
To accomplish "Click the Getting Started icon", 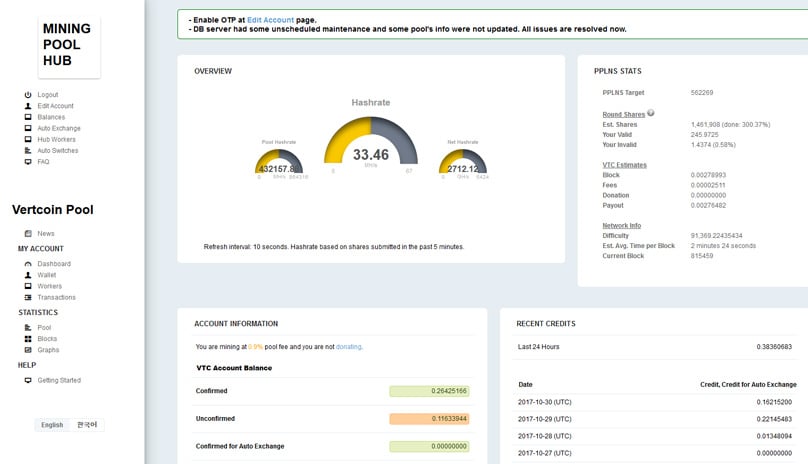I will pos(28,380).
